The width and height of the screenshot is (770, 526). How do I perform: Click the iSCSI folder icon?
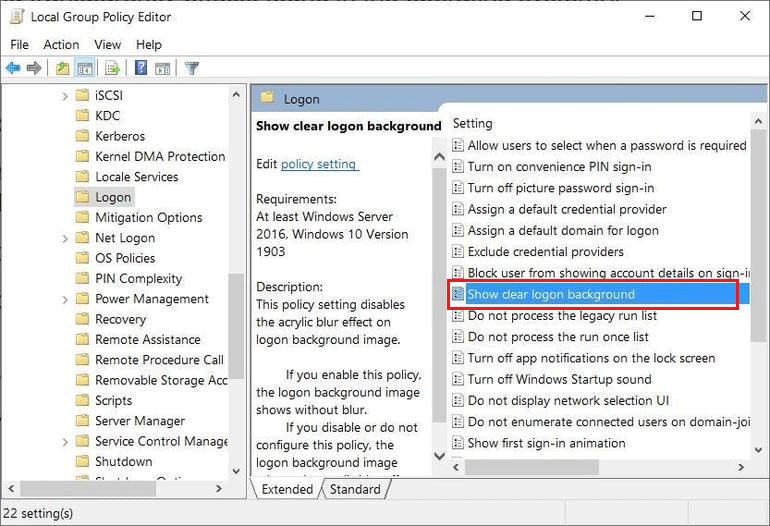pos(82,95)
